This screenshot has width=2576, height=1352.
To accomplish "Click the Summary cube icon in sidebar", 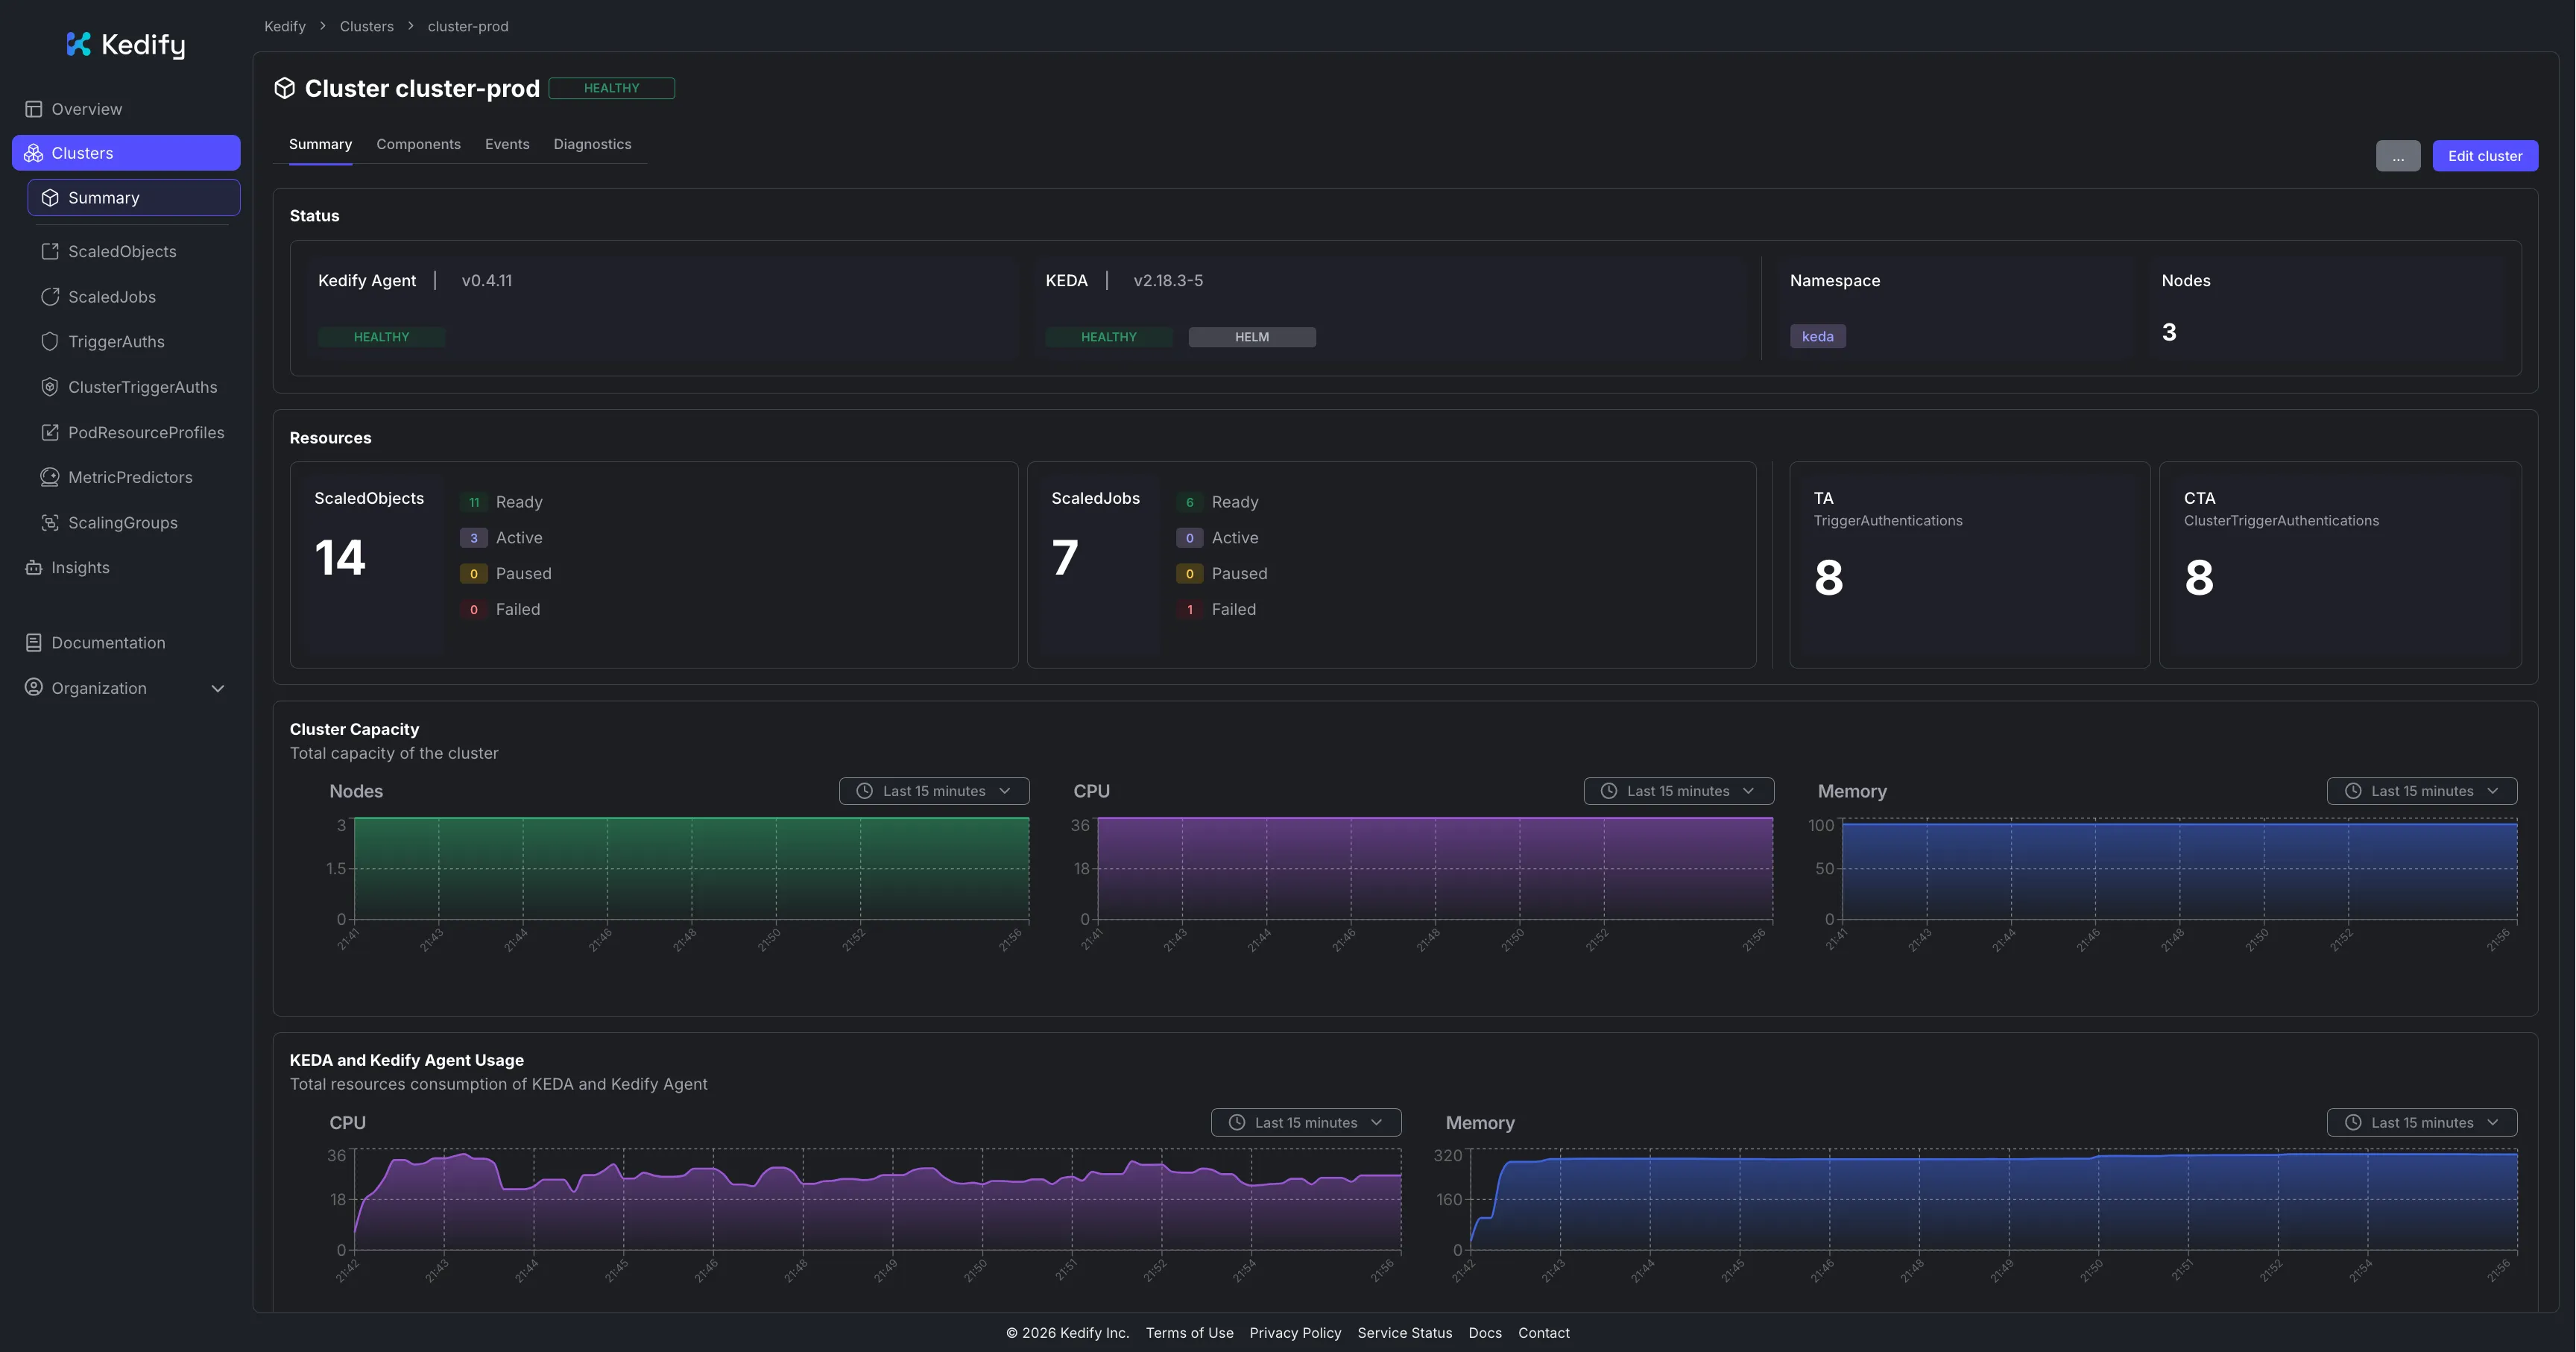I will coord(50,198).
